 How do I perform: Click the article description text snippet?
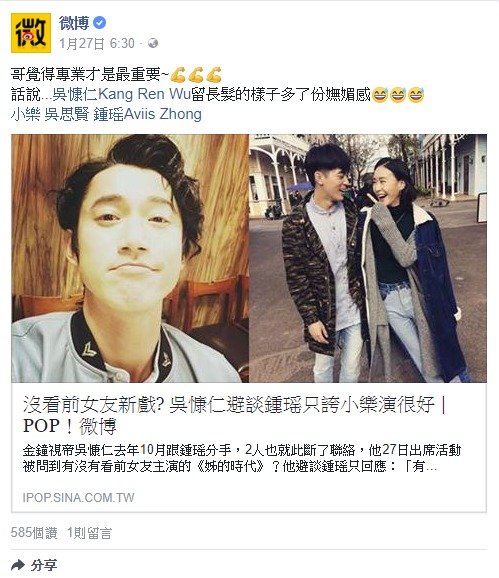pos(242,458)
